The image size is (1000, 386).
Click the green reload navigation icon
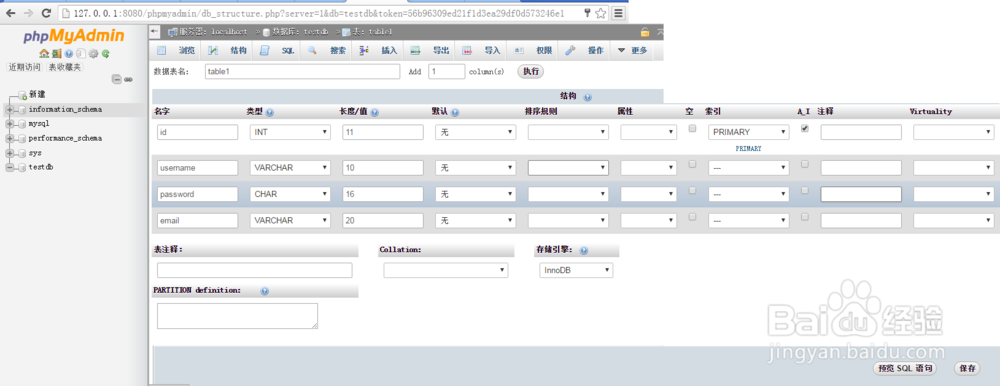pos(106,54)
